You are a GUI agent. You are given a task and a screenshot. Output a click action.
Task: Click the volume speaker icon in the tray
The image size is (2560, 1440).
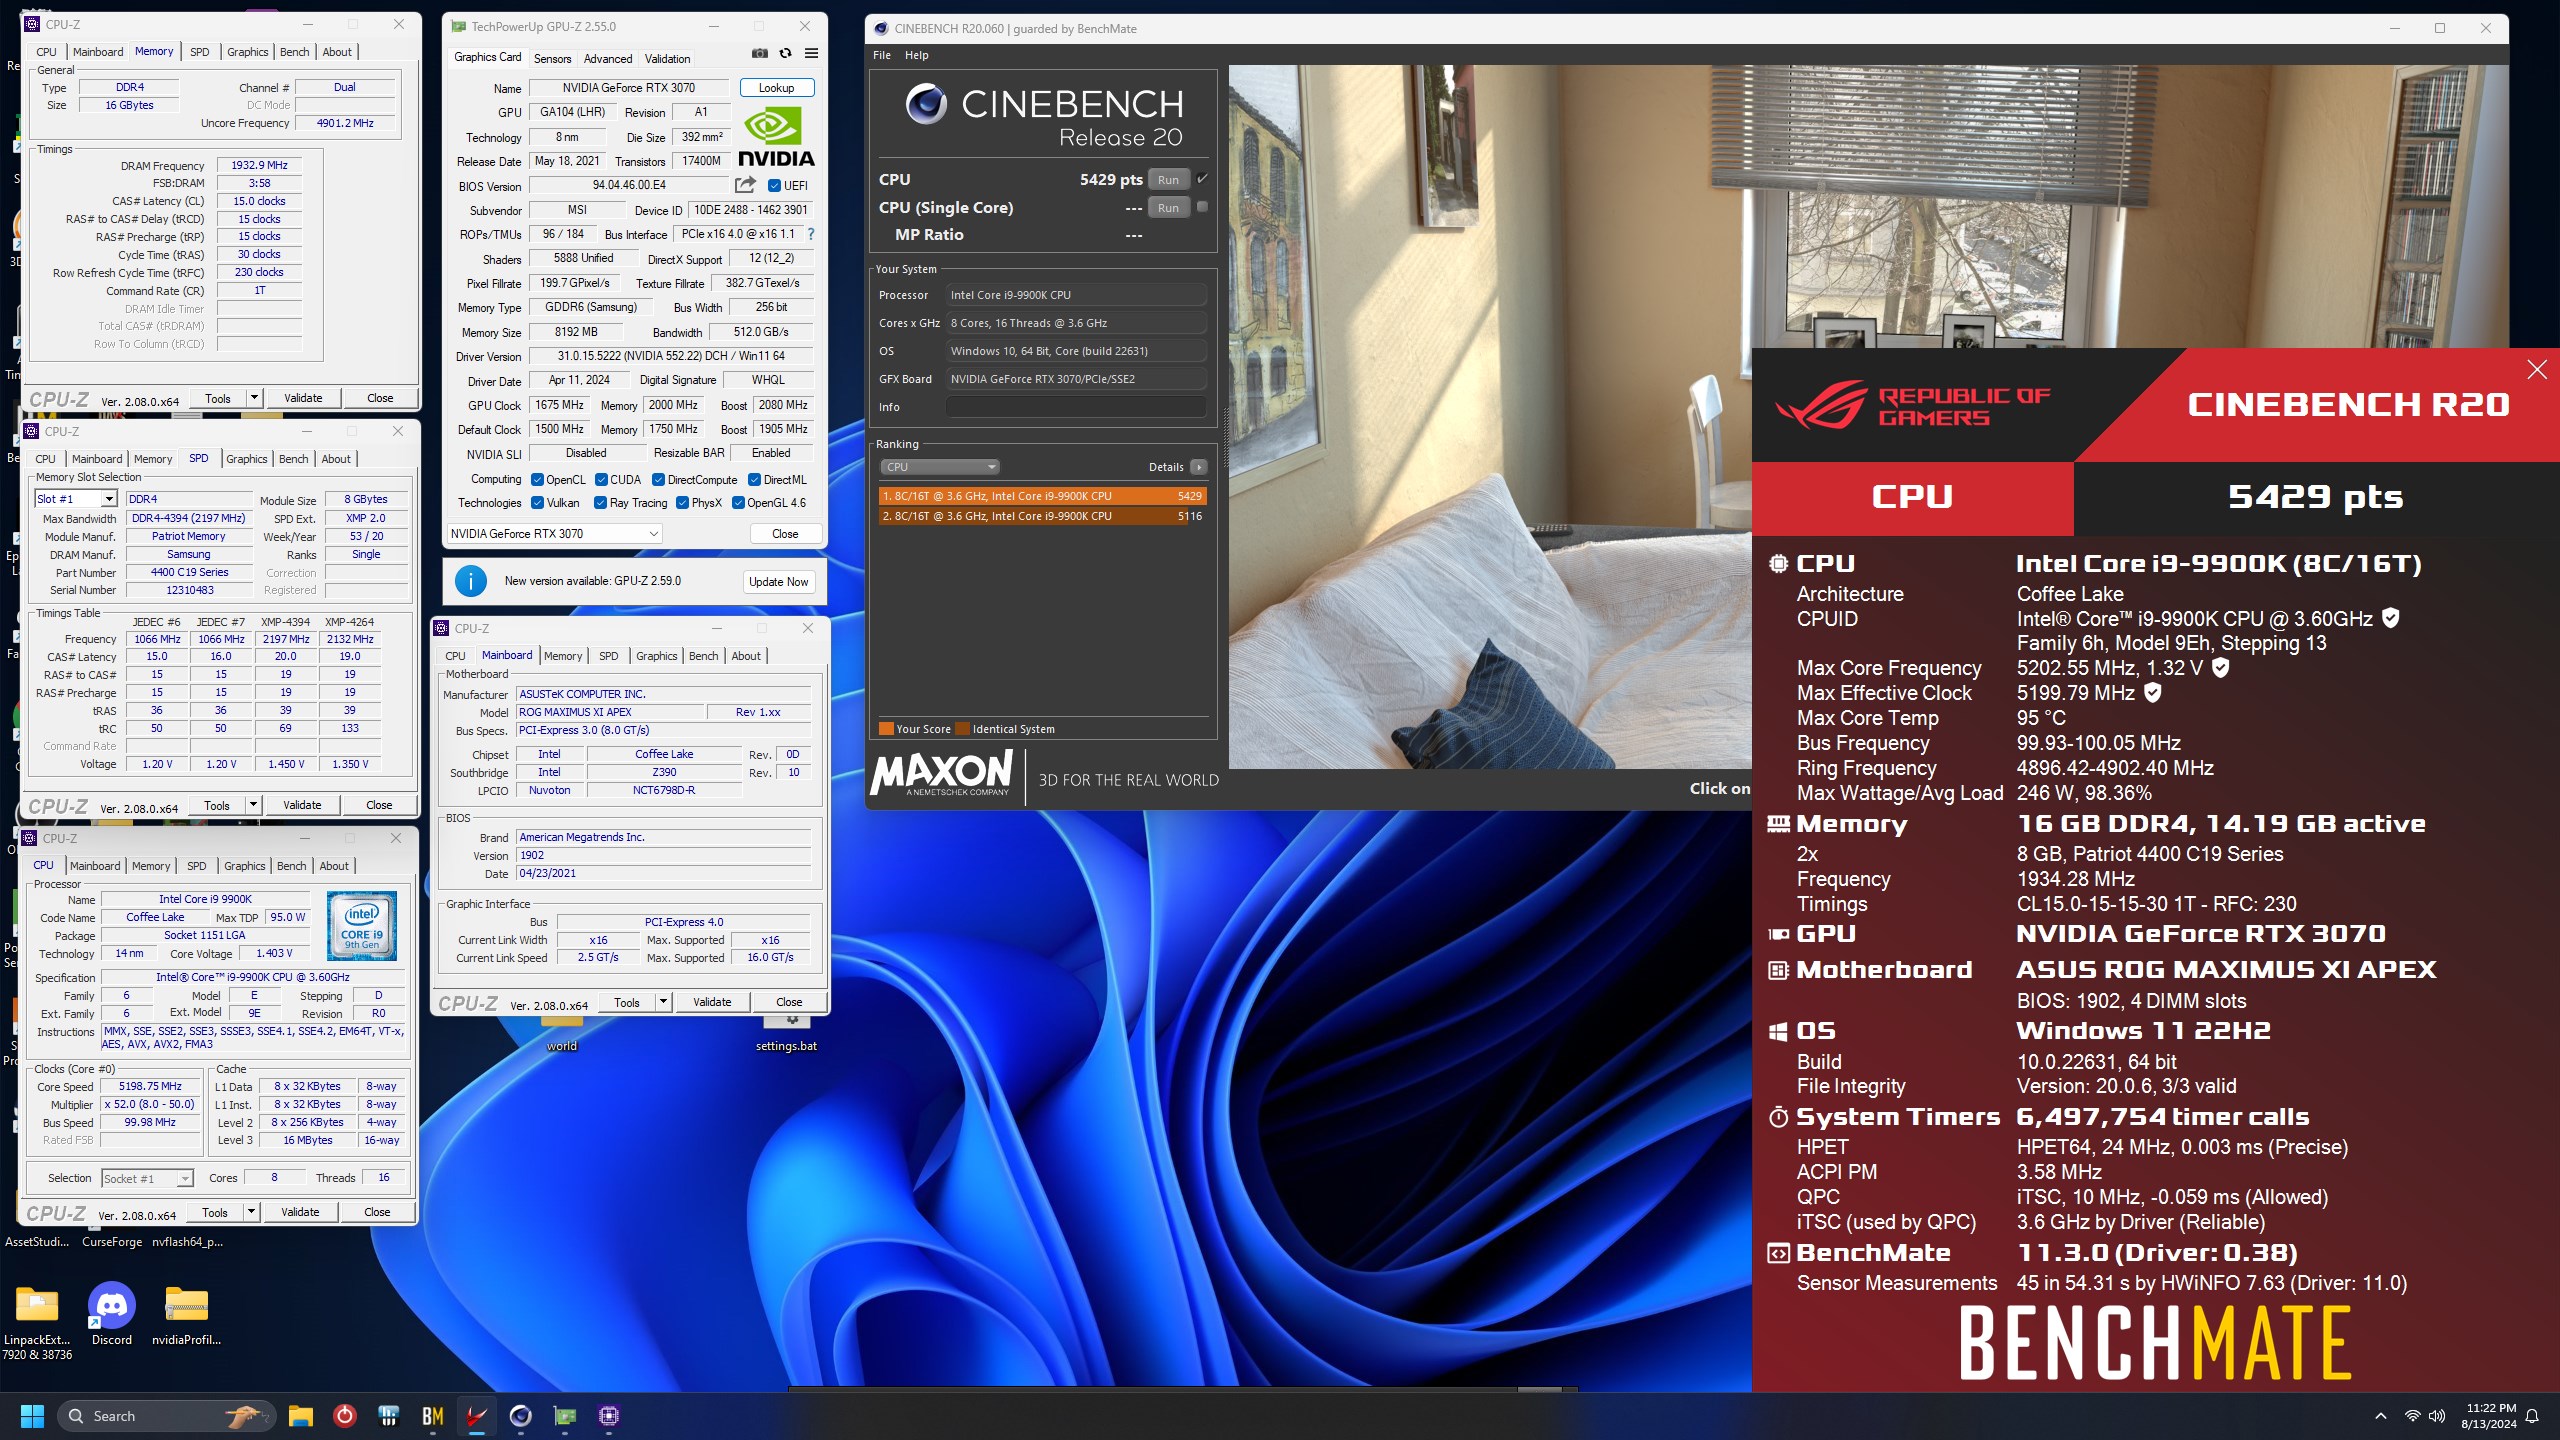tap(2437, 1416)
